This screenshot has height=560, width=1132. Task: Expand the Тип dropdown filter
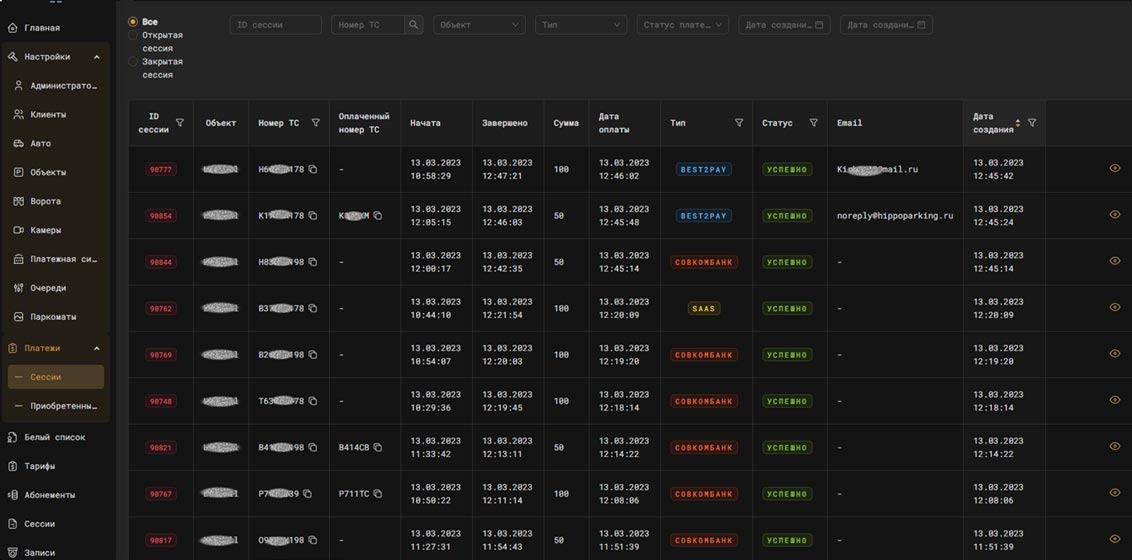pyautogui.click(x=581, y=25)
